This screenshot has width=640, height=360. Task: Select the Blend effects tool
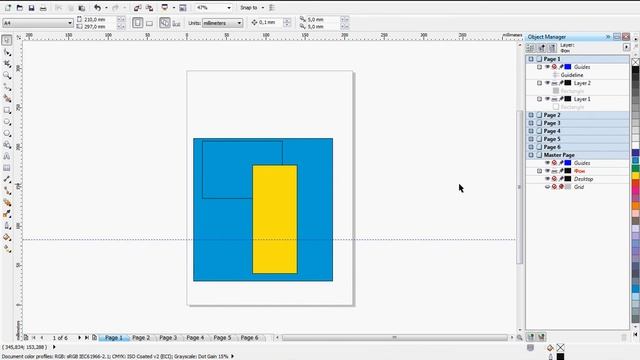(x=7, y=202)
